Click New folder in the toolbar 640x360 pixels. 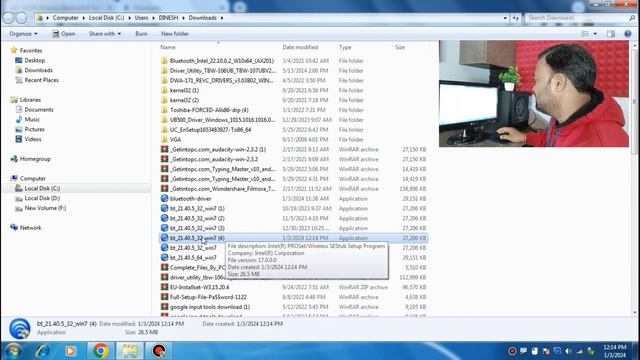click(x=175, y=34)
